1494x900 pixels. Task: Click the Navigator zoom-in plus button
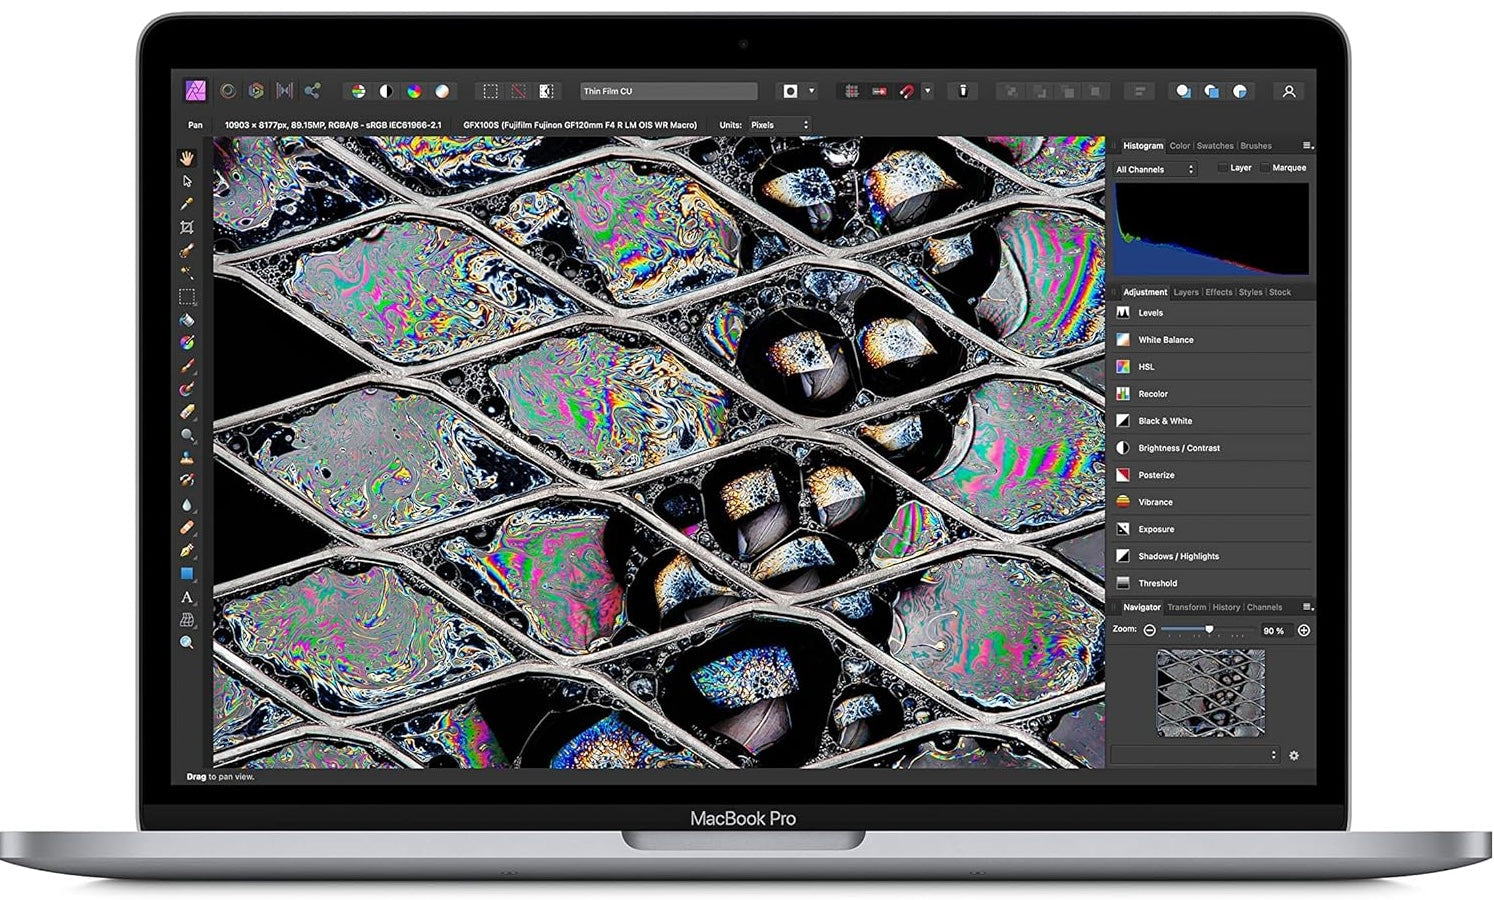click(x=1303, y=630)
